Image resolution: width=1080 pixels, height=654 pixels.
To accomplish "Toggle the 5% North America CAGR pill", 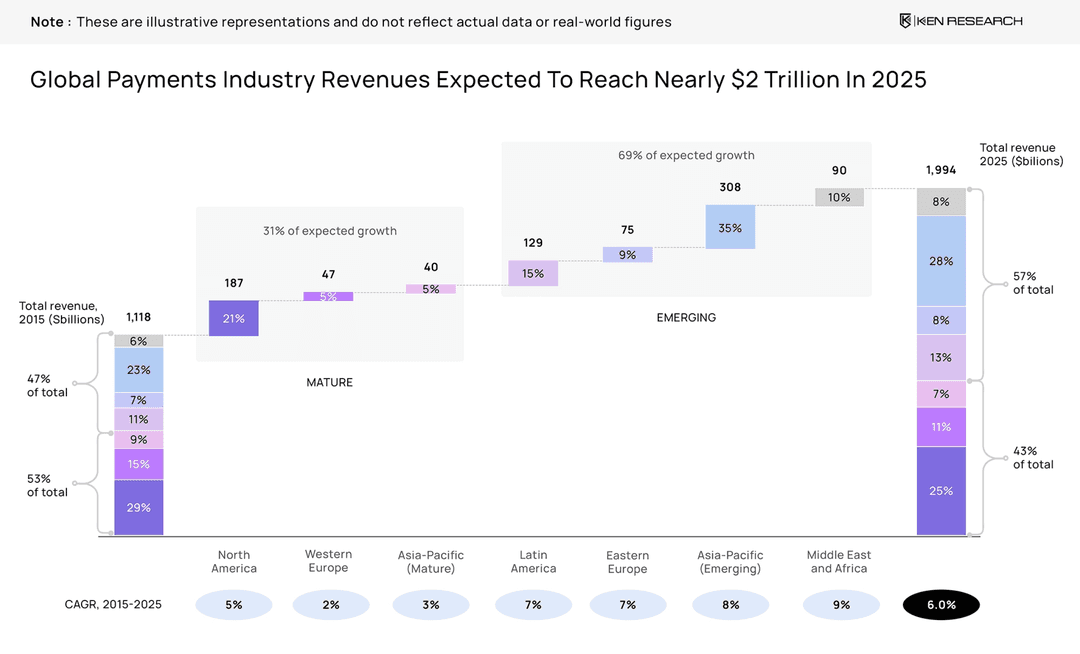I will tap(233, 604).
